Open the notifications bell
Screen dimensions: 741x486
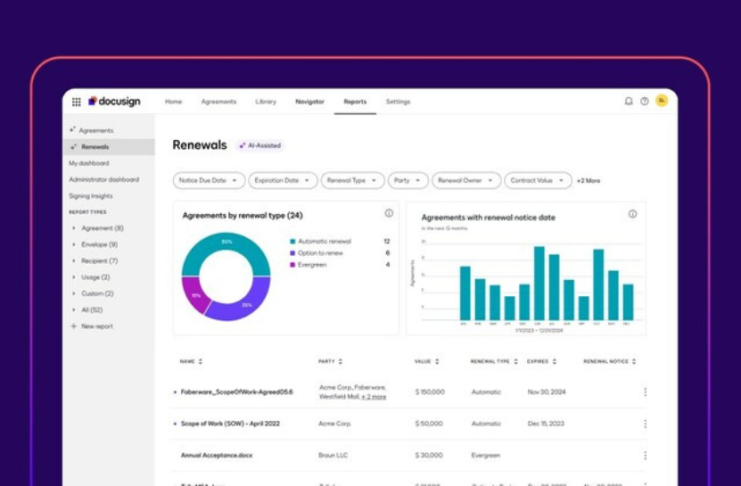click(x=628, y=102)
